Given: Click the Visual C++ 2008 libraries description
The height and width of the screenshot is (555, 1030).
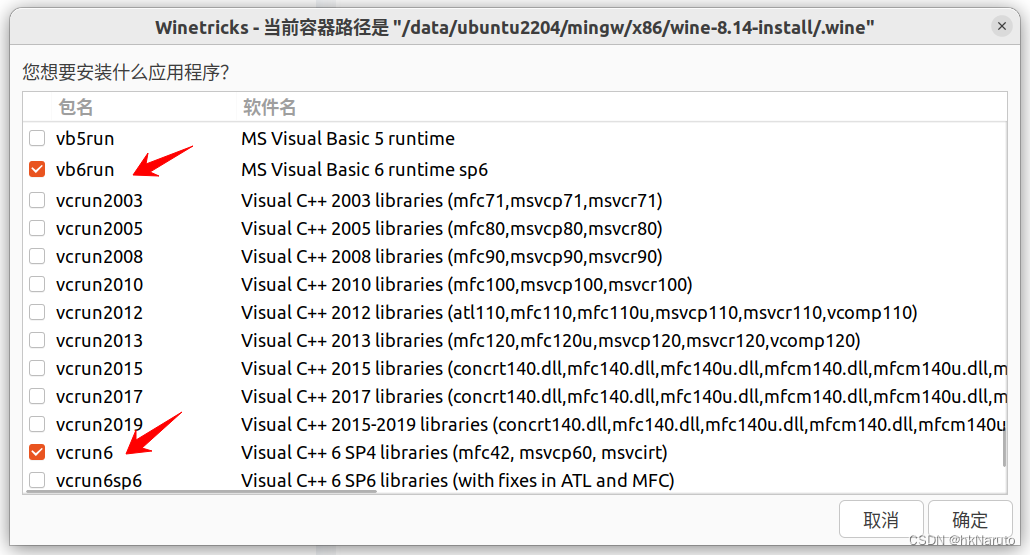Looking at the screenshot, I should pos(451,256).
